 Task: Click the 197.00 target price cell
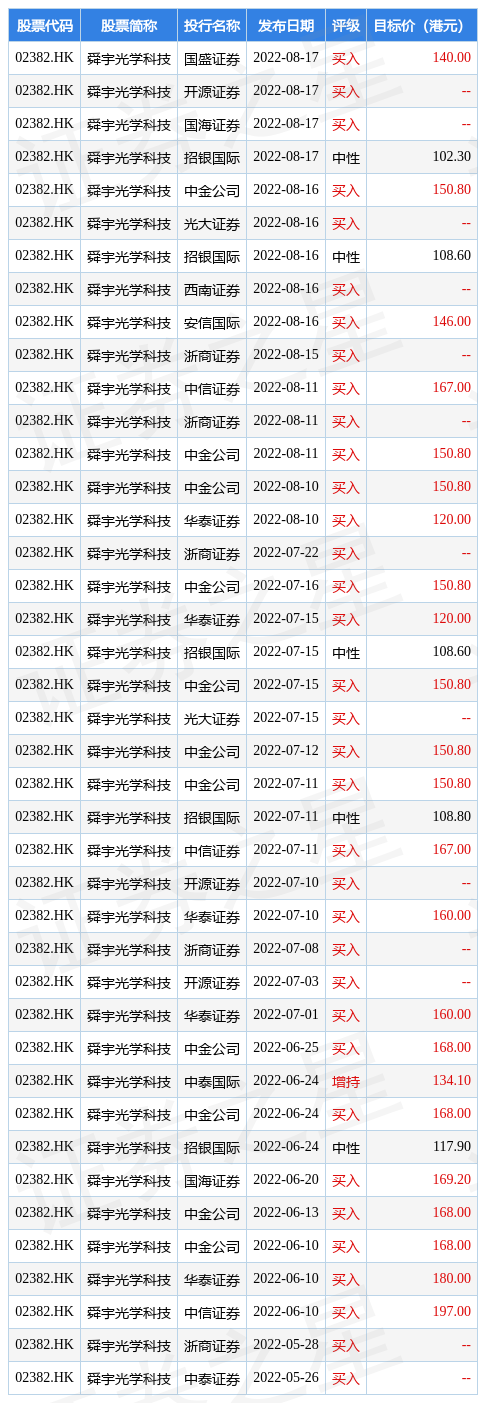pyautogui.click(x=451, y=1312)
